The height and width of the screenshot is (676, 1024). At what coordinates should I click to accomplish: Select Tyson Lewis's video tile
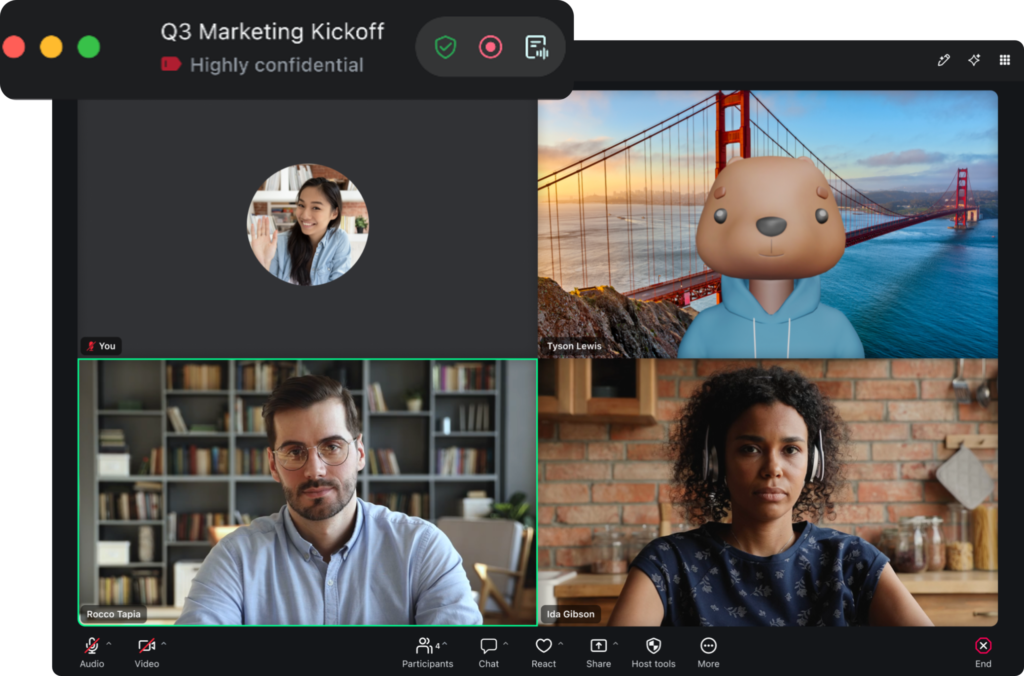tap(767, 224)
